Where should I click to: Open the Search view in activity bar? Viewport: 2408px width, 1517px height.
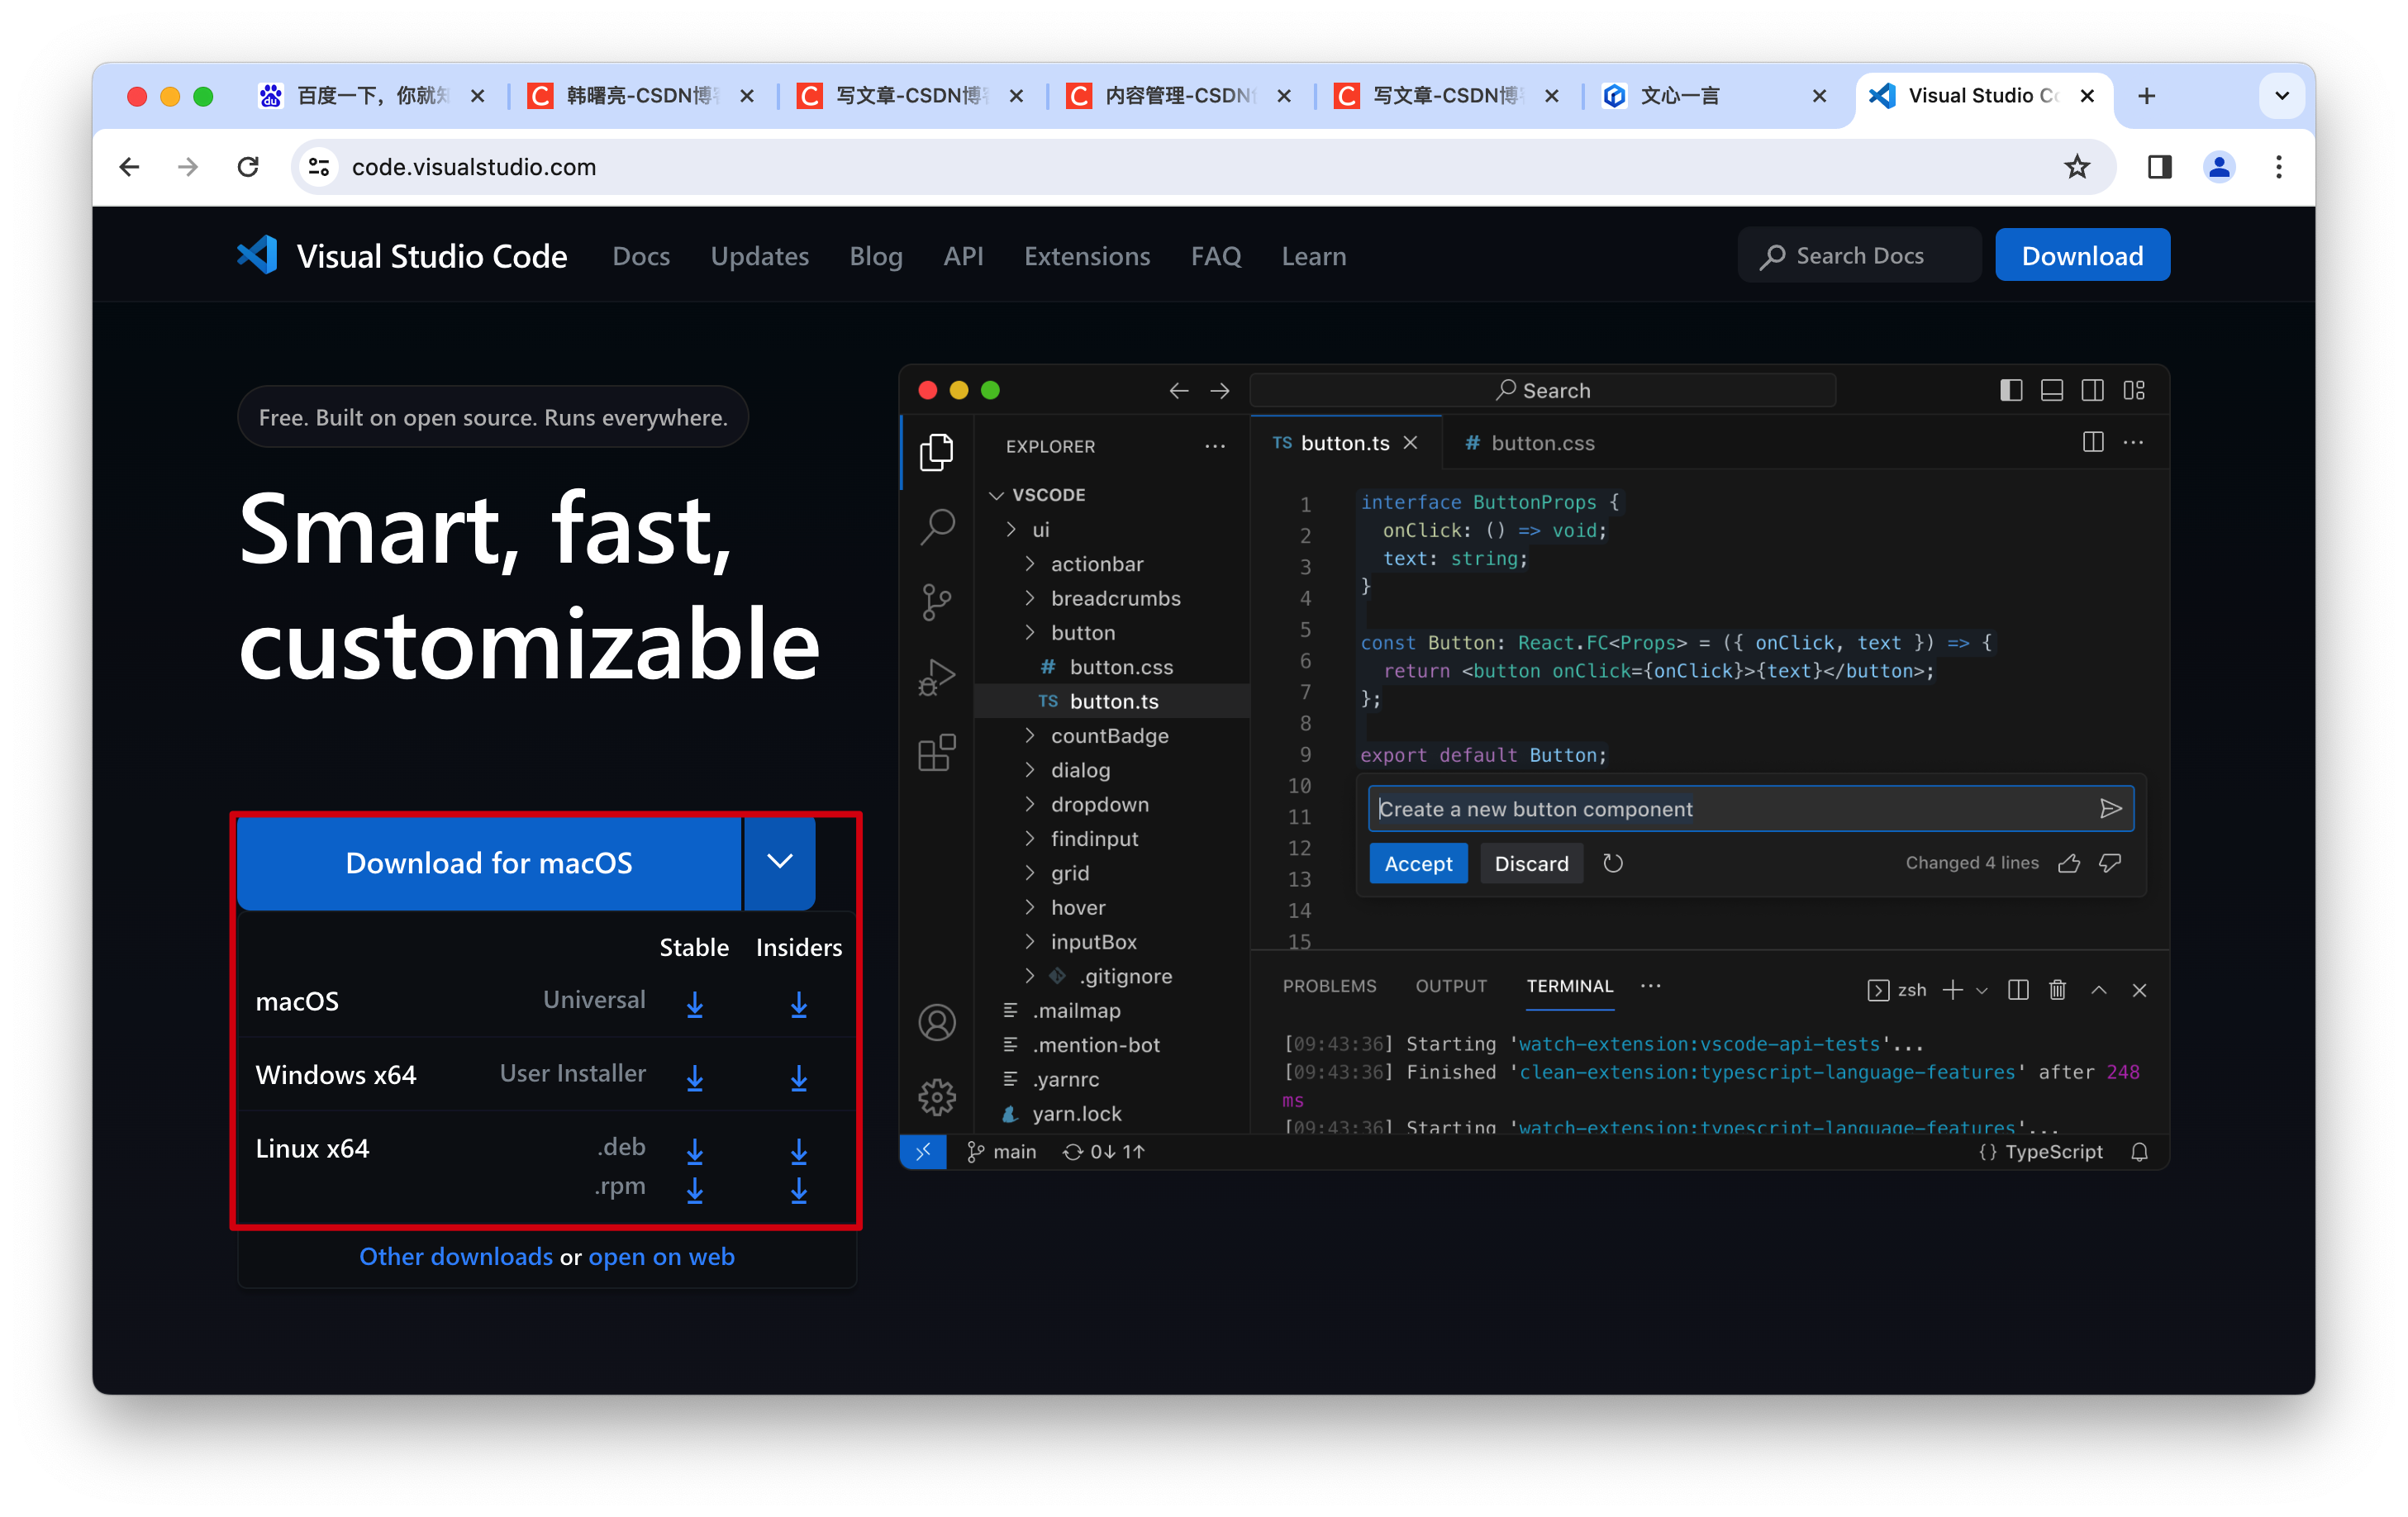(936, 526)
